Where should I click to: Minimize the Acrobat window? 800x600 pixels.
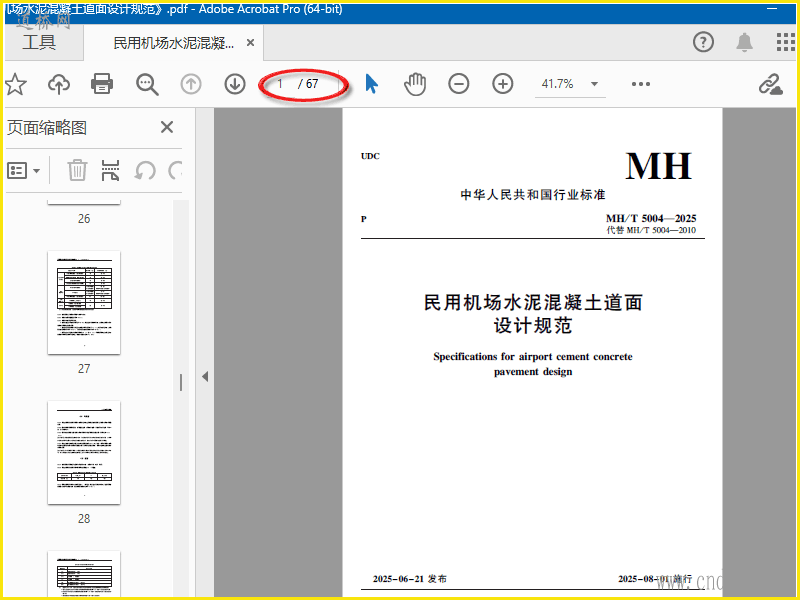click(x=772, y=9)
